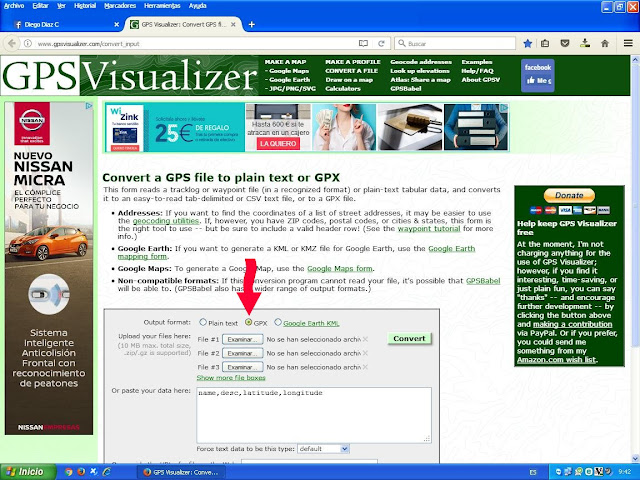Open the Editar menu

click(40, 6)
